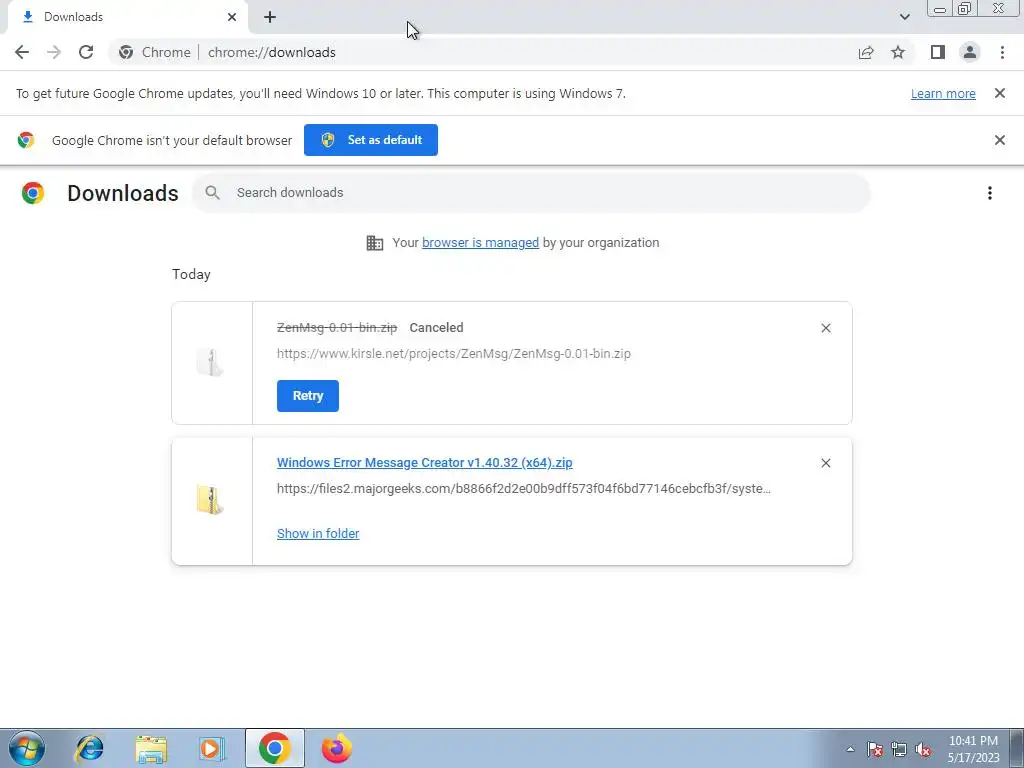Open Chrome's three-dot main menu
This screenshot has height=768, width=1024.
point(1002,52)
